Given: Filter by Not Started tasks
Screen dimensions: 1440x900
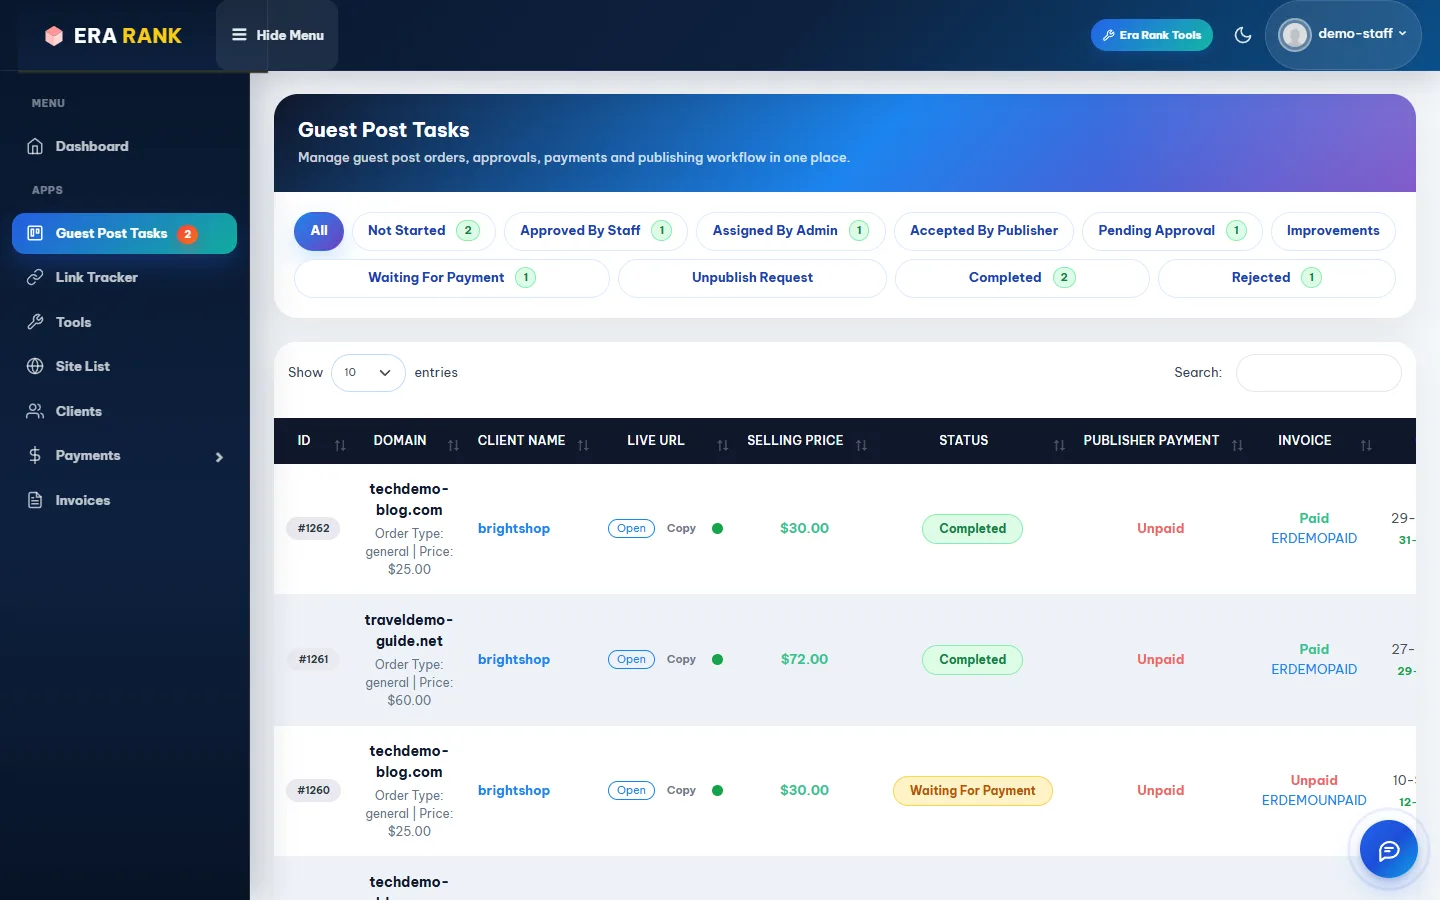Looking at the screenshot, I should pos(423,231).
